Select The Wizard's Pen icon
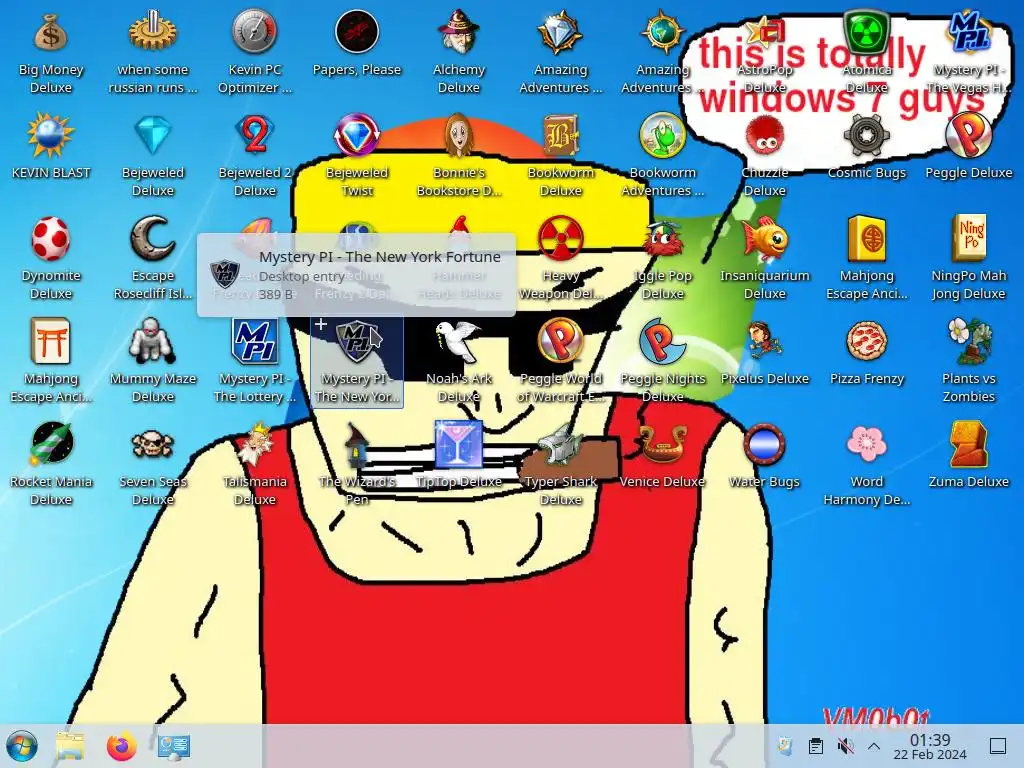This screenshot has height=768, width=1024. tap(357, 444)
